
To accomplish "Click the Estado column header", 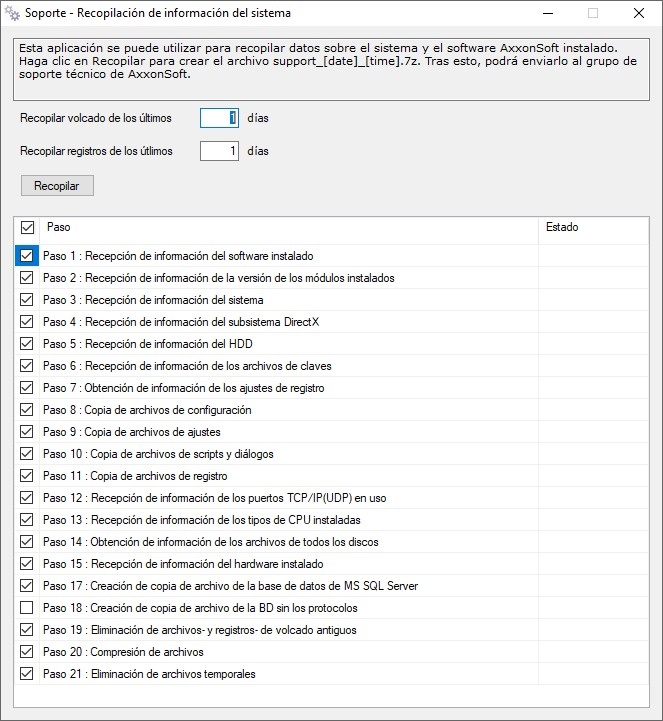I will pyautogui.click(x=590, y=228).
